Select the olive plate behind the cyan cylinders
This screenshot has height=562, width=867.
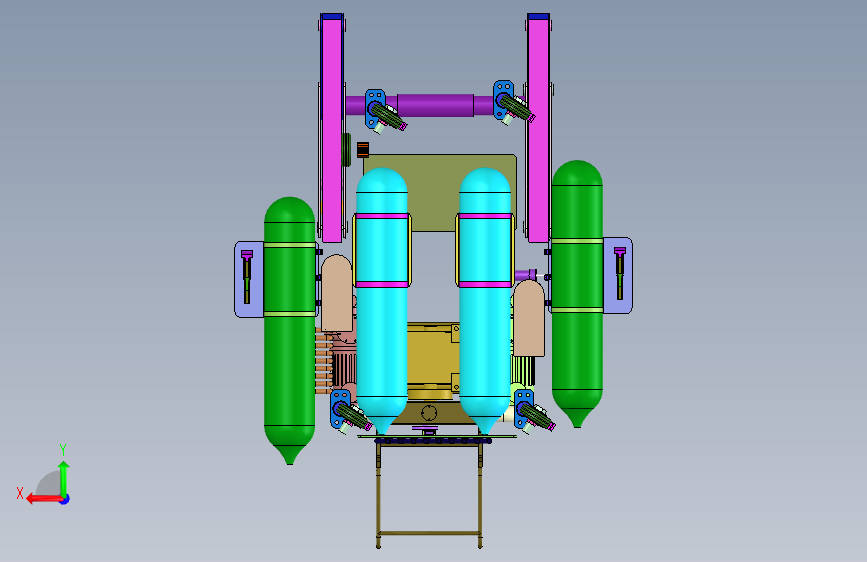click(434, 192)
